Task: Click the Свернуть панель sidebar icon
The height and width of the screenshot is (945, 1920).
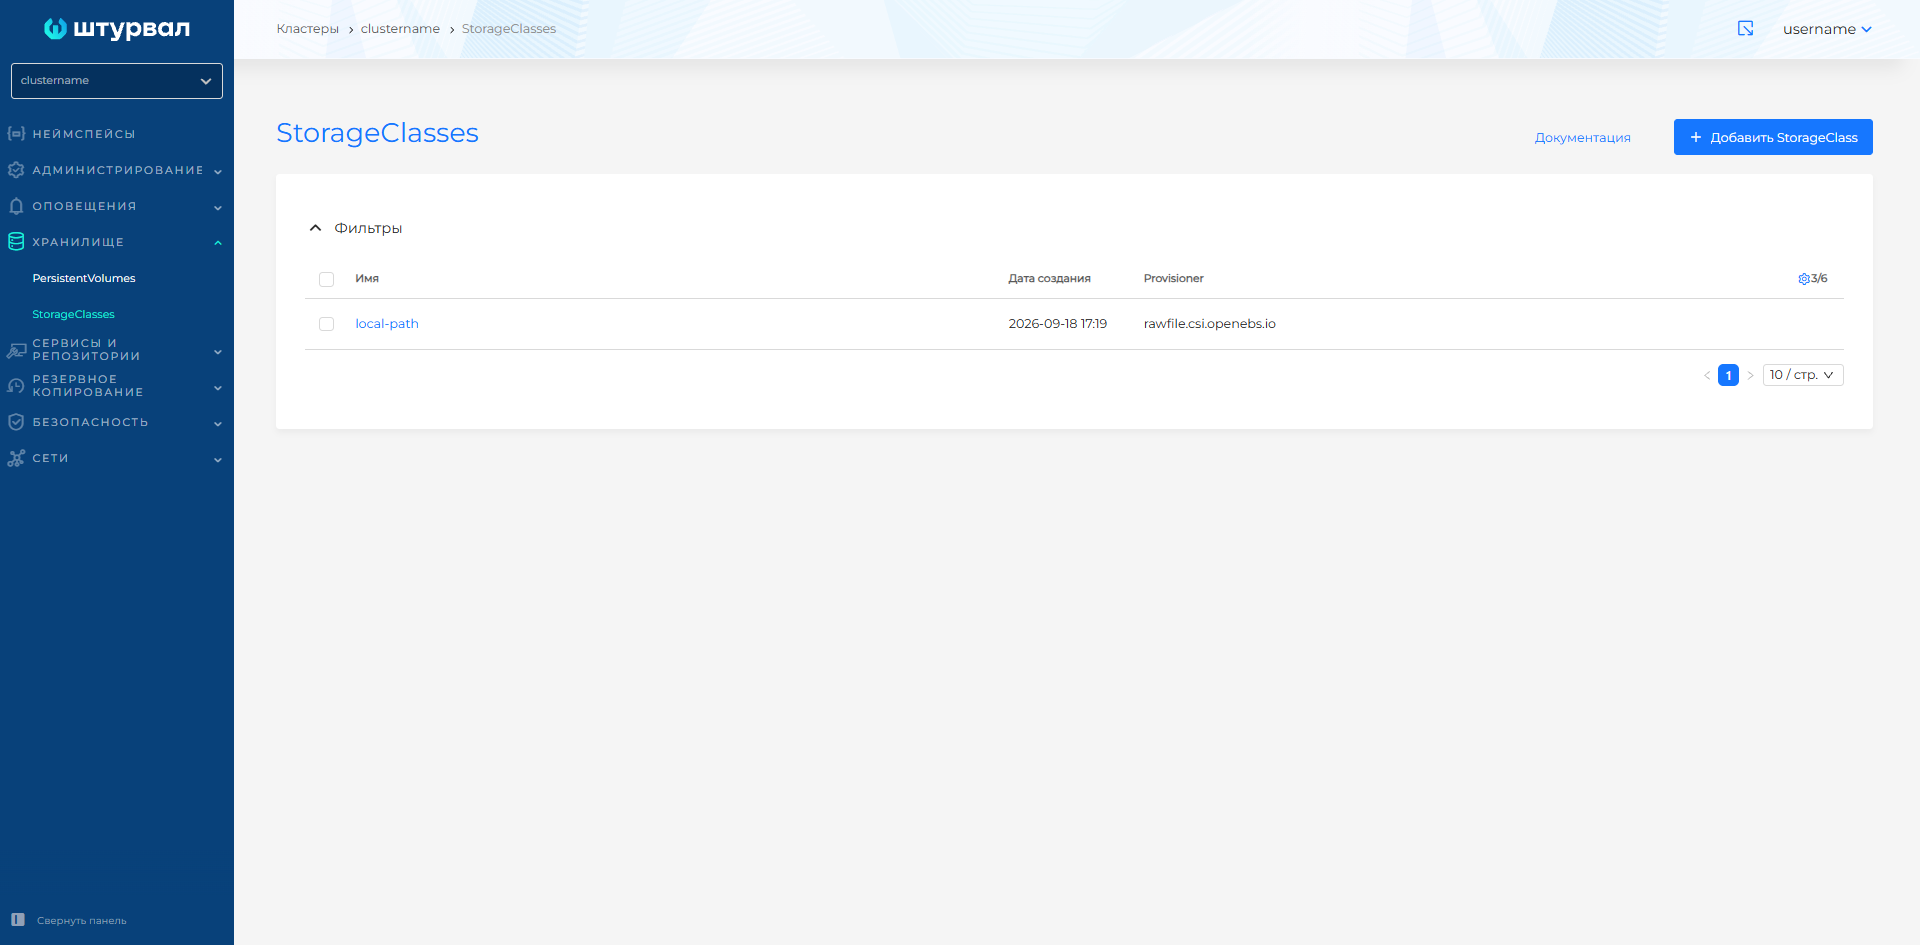Action: [18, 920]
